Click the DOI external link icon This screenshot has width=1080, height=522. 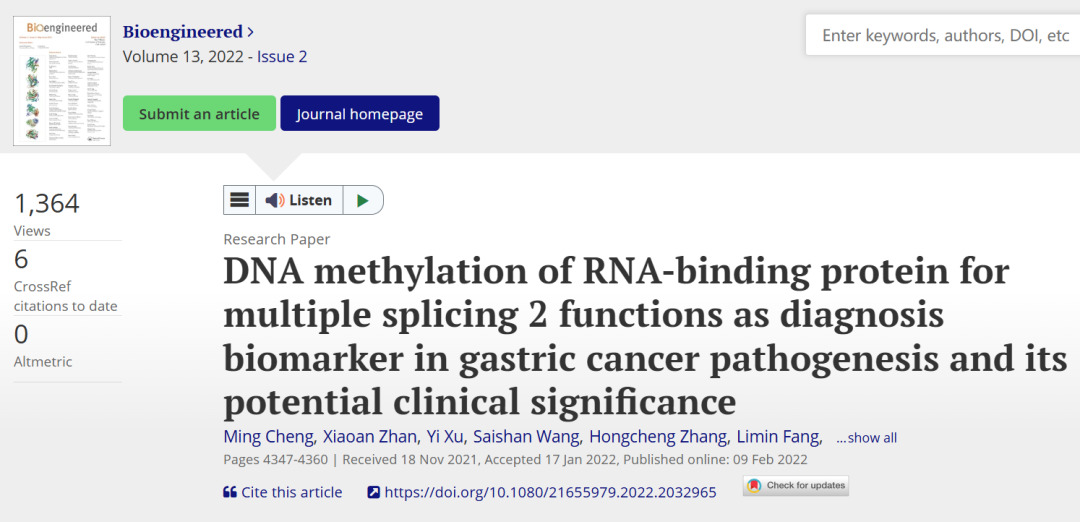pyautogui.click(x=374, y=492)
